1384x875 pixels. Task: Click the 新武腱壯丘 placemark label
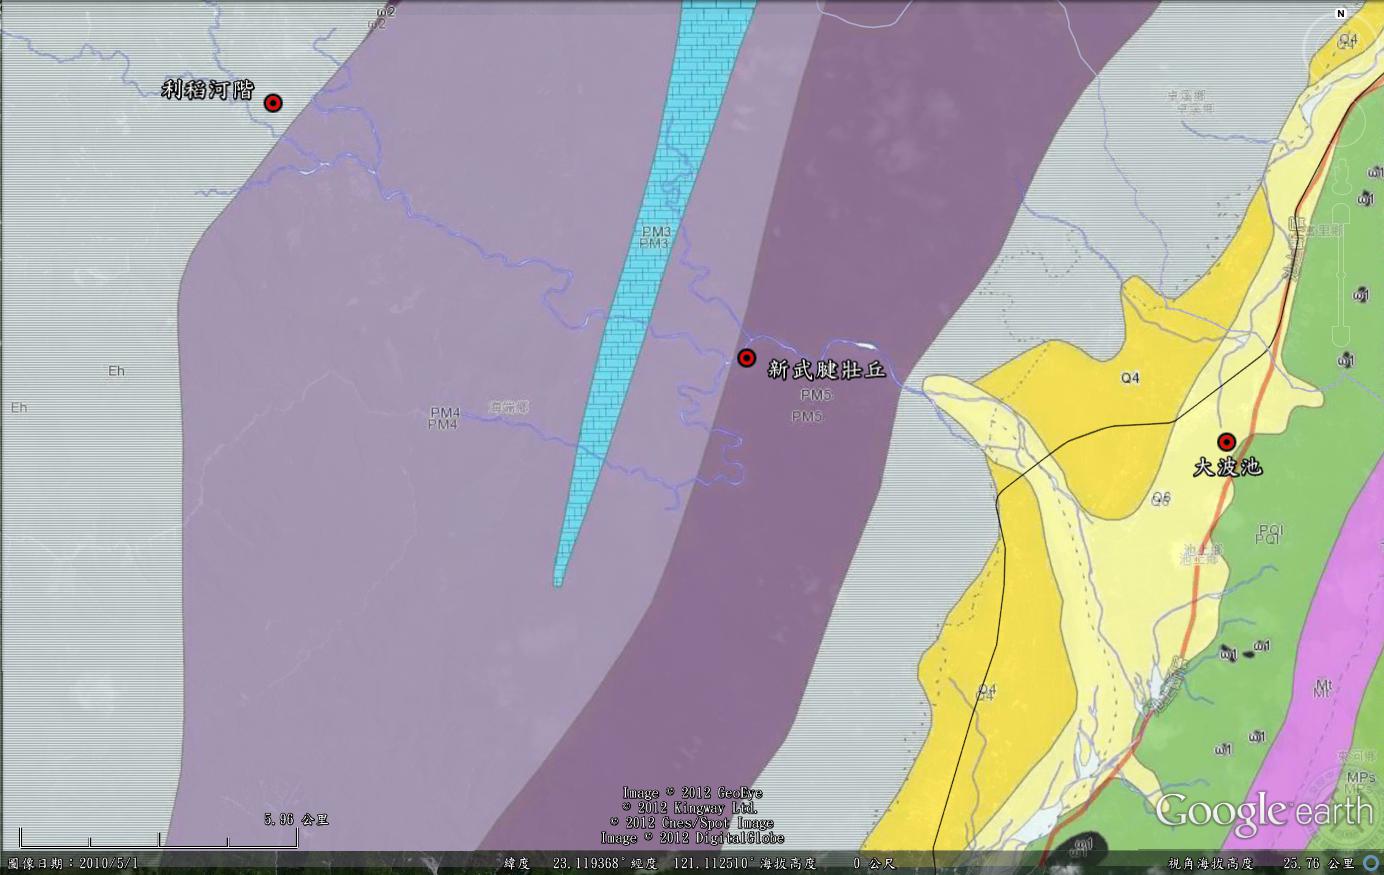tap(827, 369)
